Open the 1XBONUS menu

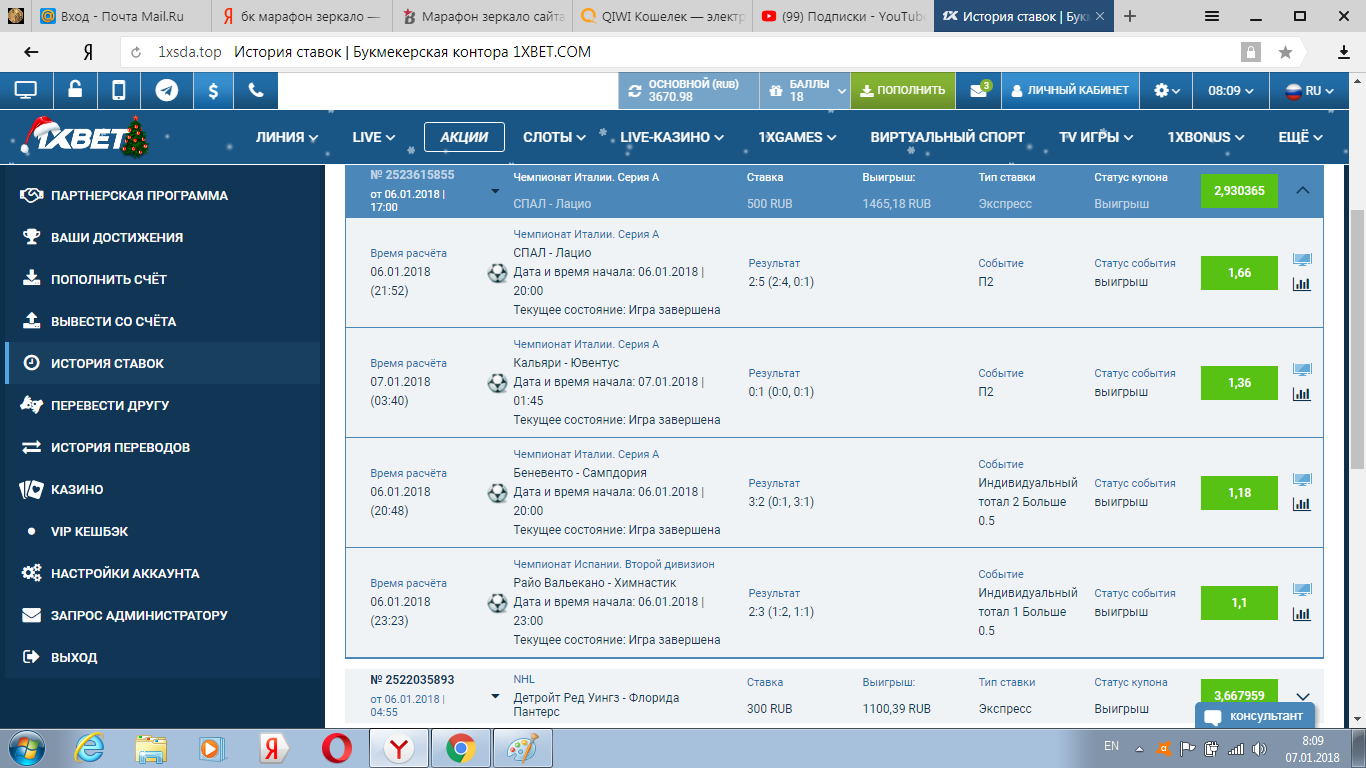tap(1206, 137)
